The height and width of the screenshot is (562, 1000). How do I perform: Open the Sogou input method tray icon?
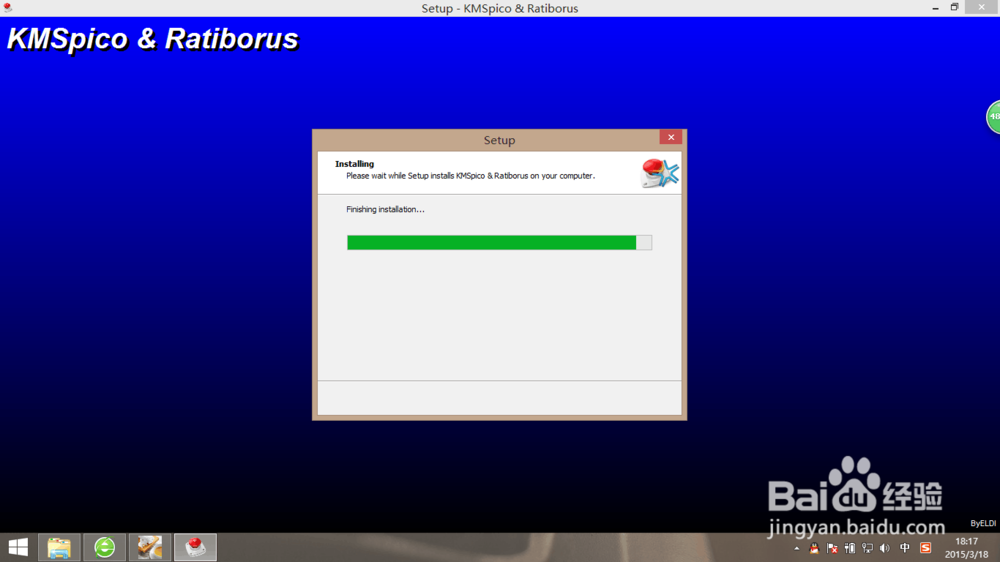click(x=925, y=548)
